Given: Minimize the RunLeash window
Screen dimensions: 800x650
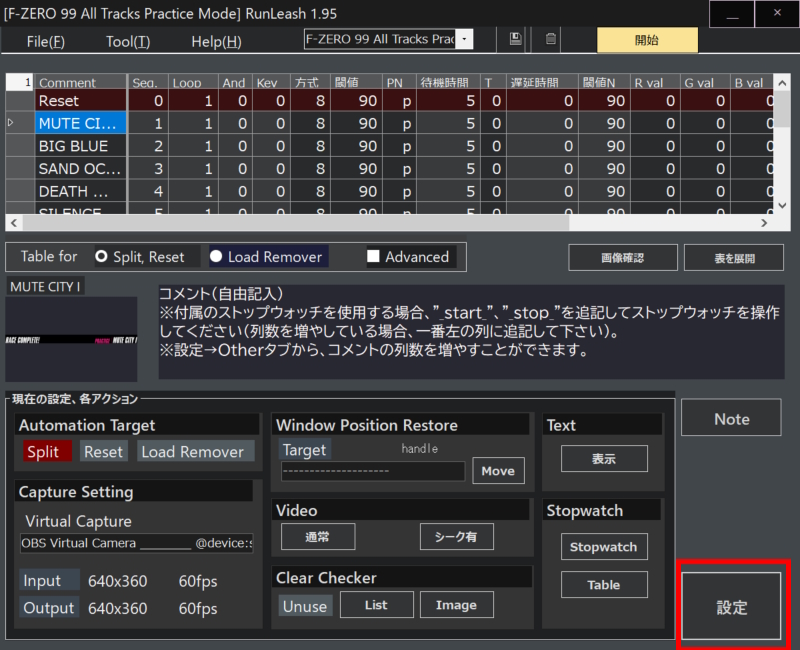Looking at the screenshot, I should point(732,14).
